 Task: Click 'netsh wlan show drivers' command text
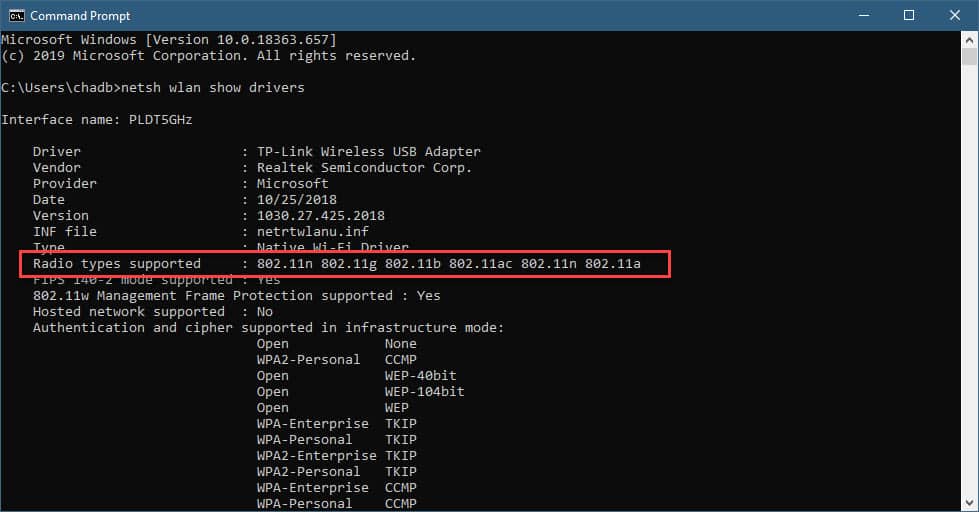pyautogui.click(x=212, y=87)
